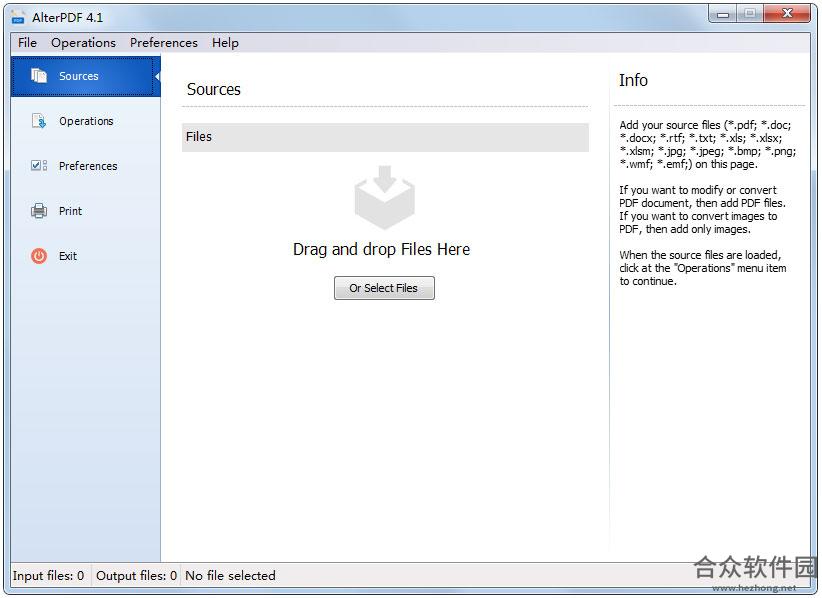Minimize the AlterPDF window
Screen dimensions: 822x598
pyautogui.click(x=723, y=14)
